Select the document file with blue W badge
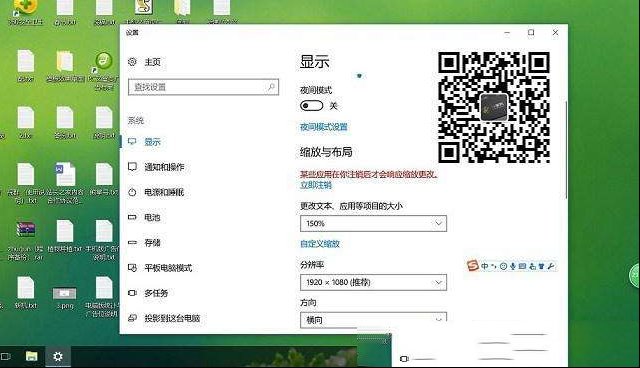 pos(65,183)
